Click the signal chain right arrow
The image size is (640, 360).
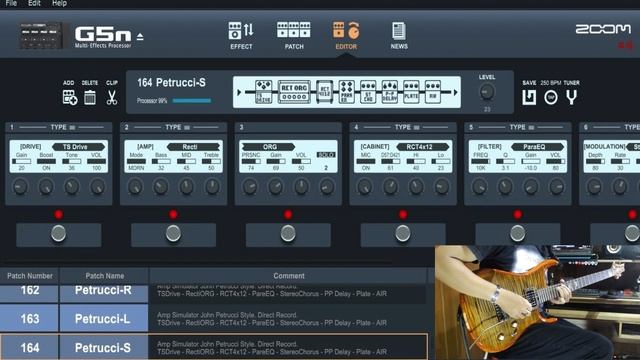[x=455, y=92]
